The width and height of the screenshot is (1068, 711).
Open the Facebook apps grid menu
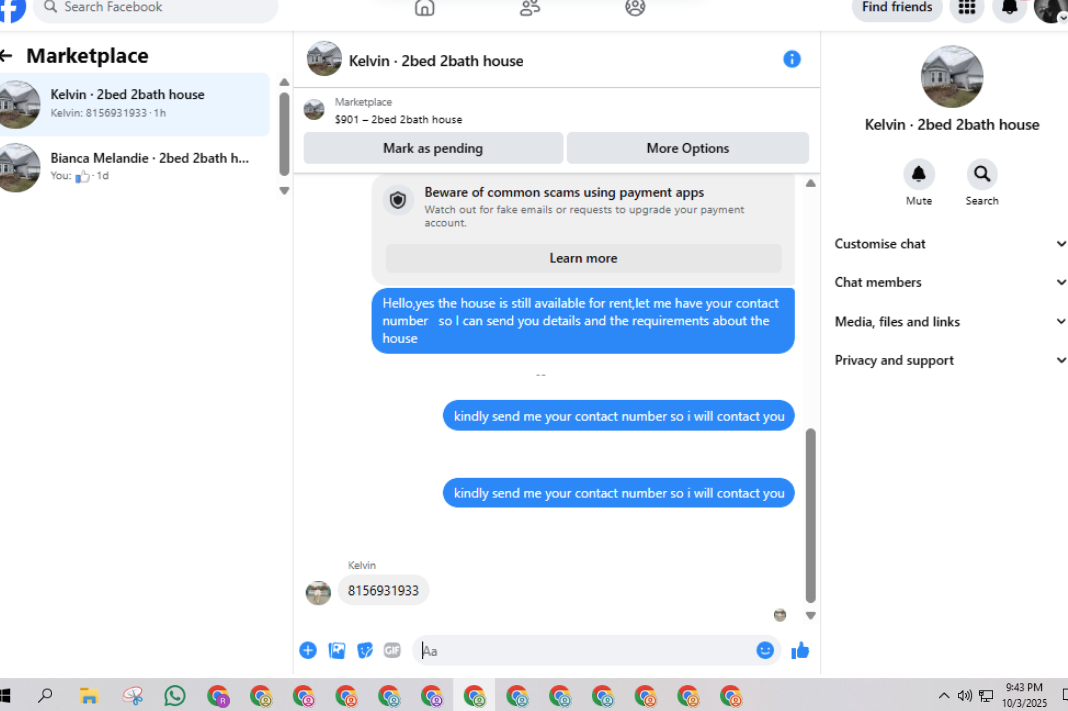pyautogui.click(x=967, y=7)
